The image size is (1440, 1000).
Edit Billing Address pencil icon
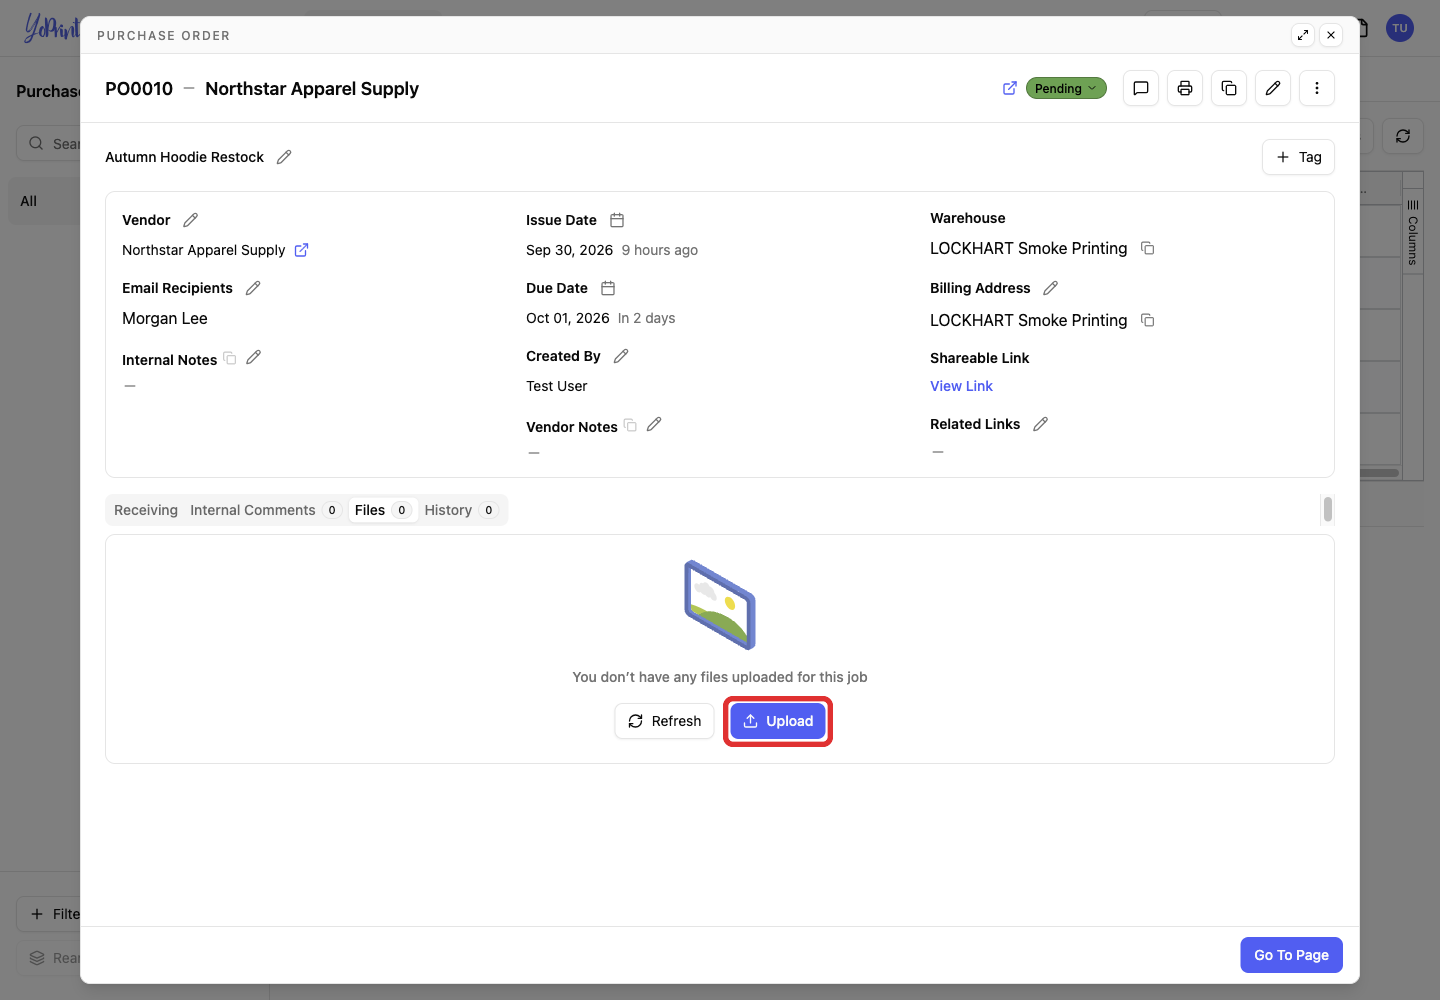tap(1050, 288)
